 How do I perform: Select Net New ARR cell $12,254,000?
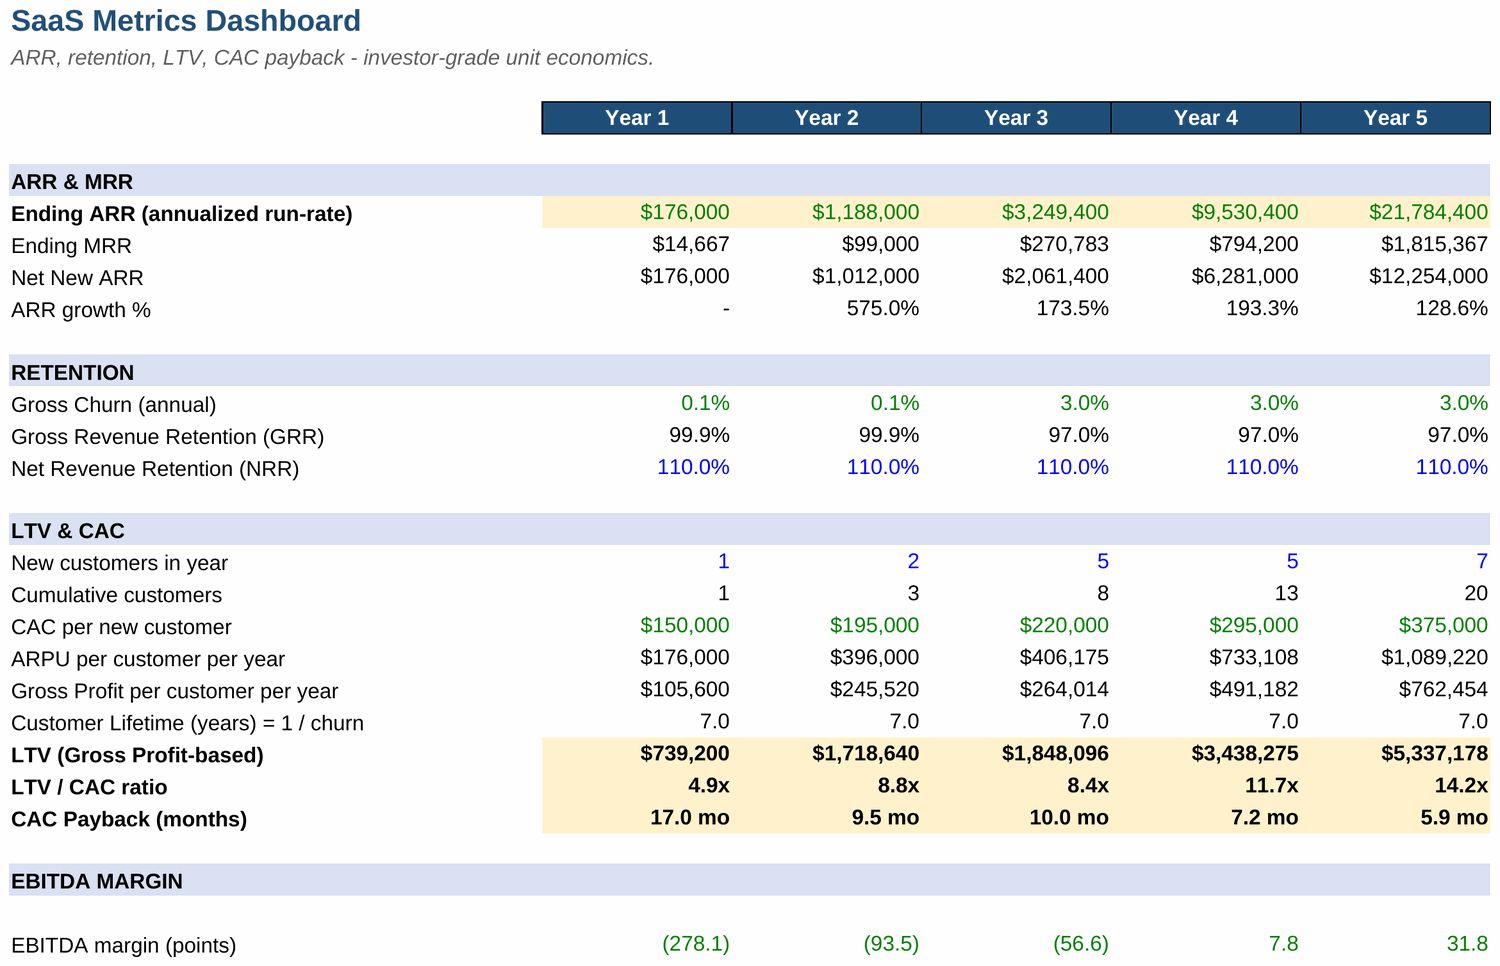(1396, 276)
